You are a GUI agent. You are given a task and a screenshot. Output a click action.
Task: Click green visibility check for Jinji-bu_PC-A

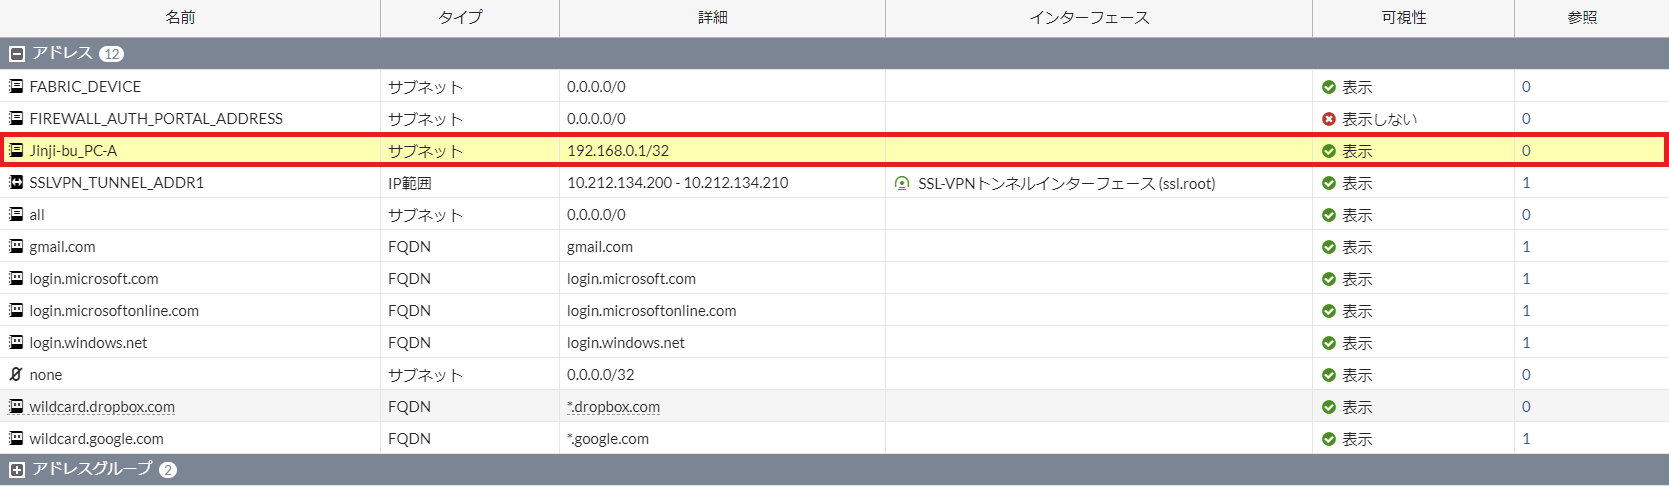1329,151
